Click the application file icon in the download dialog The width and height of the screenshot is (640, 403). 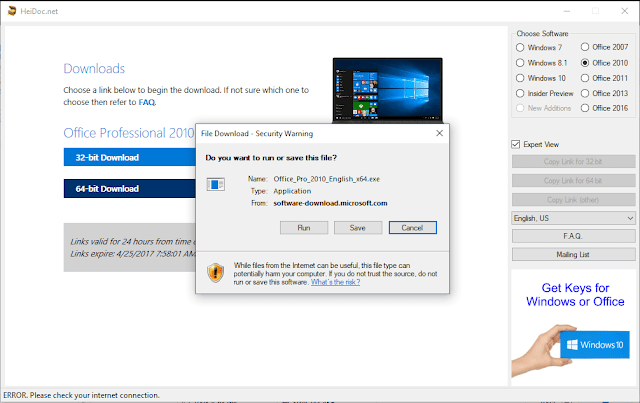click(x=216, y=185)
